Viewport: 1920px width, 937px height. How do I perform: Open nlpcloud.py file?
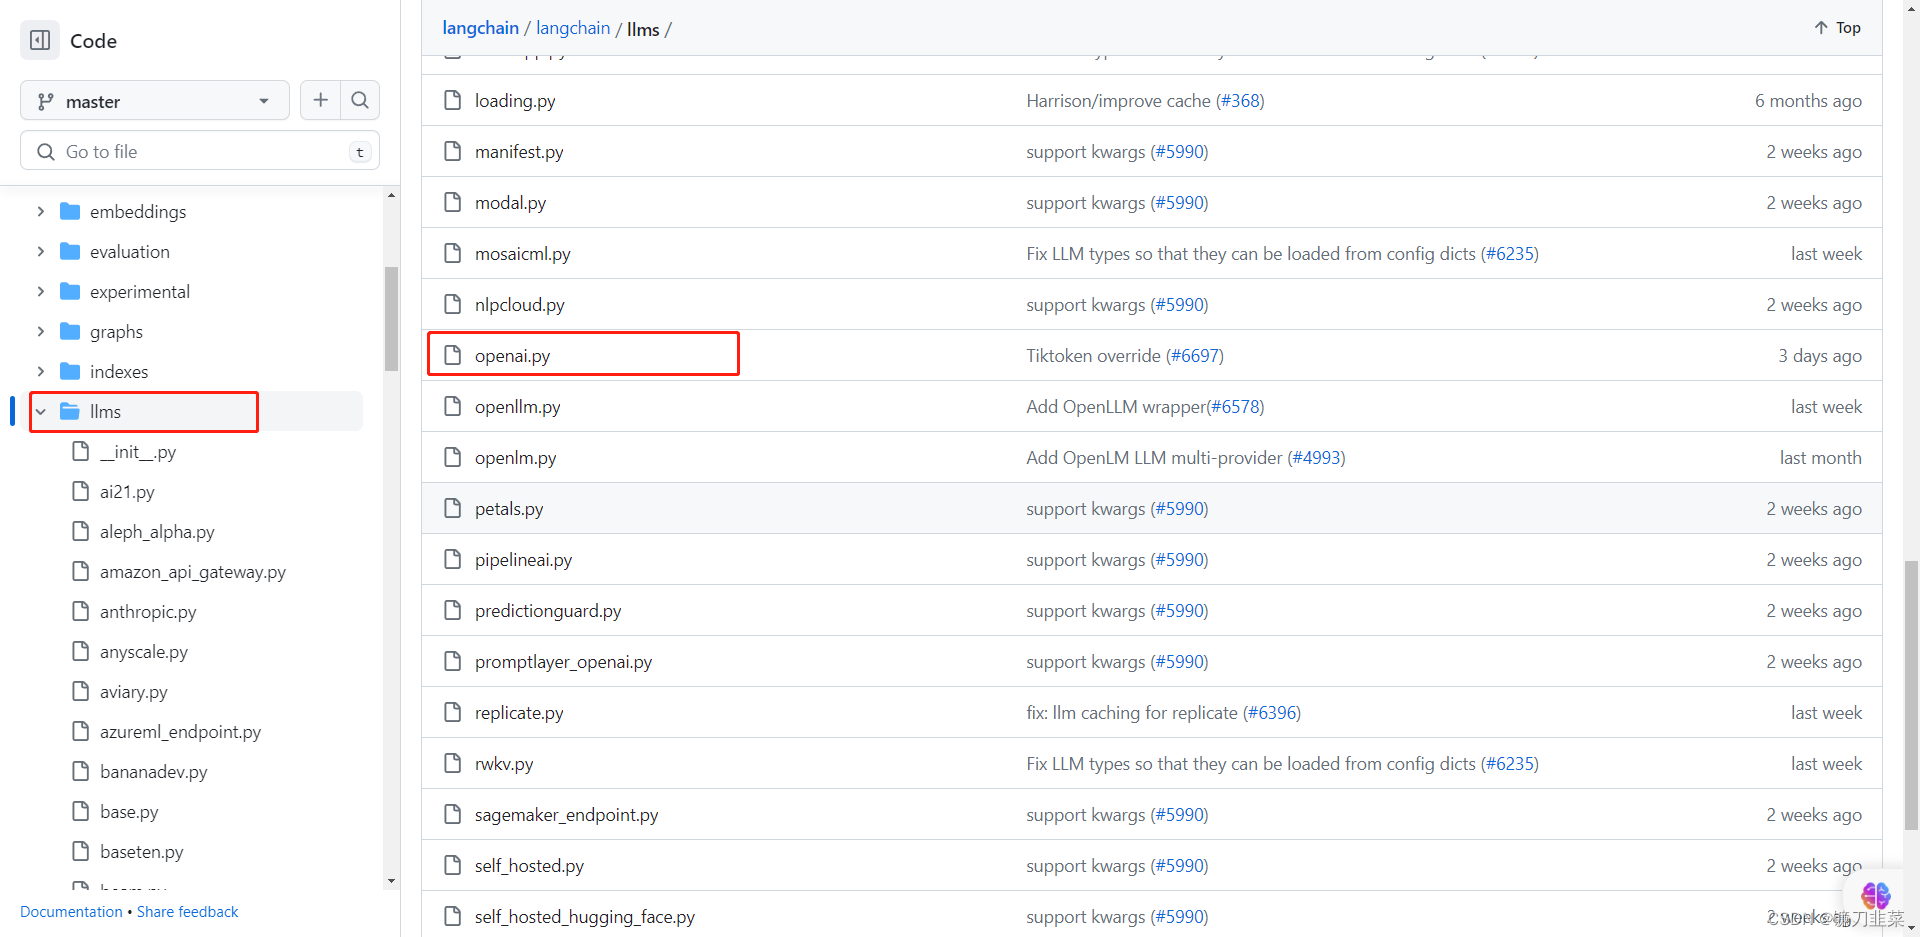coord(520,304)
